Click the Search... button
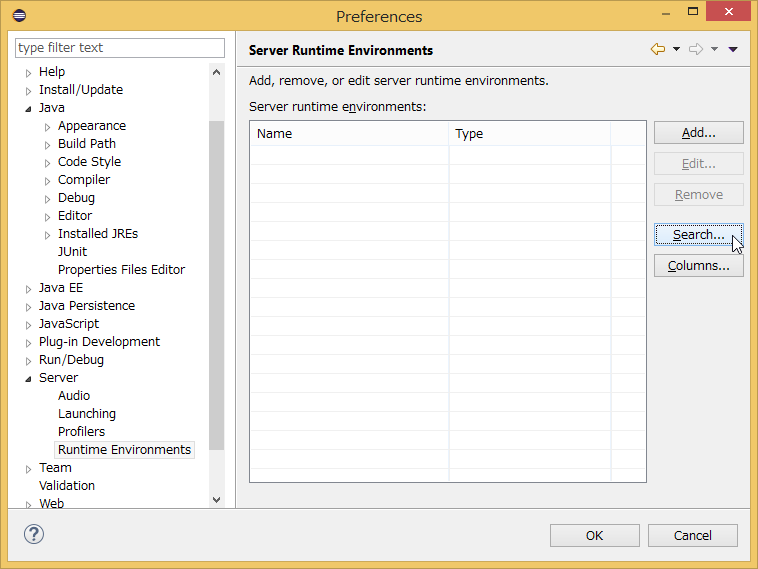The width and height of the screenshot is (758, 569). [699, 235]
